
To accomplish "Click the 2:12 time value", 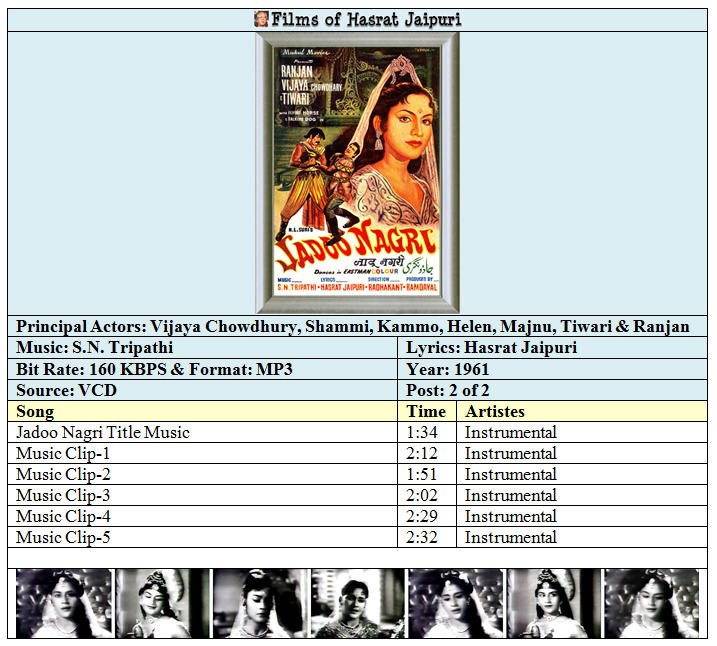I will tap(422, 454).
